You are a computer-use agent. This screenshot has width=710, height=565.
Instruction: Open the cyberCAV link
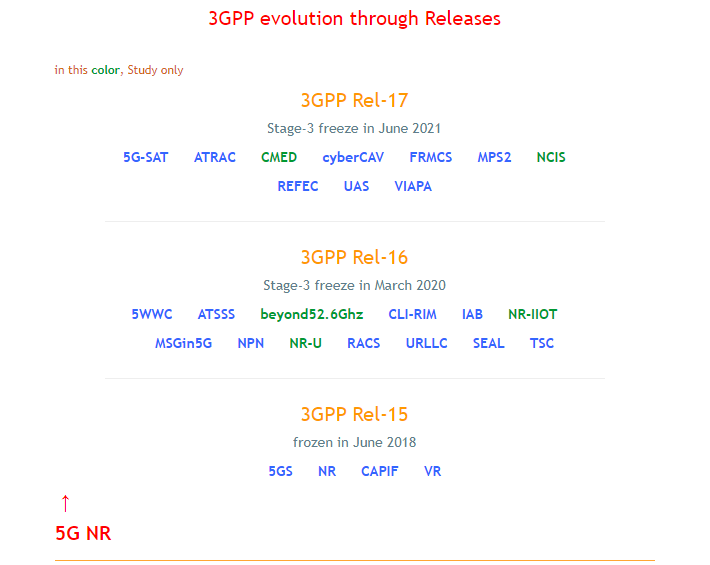pos(353,157)
